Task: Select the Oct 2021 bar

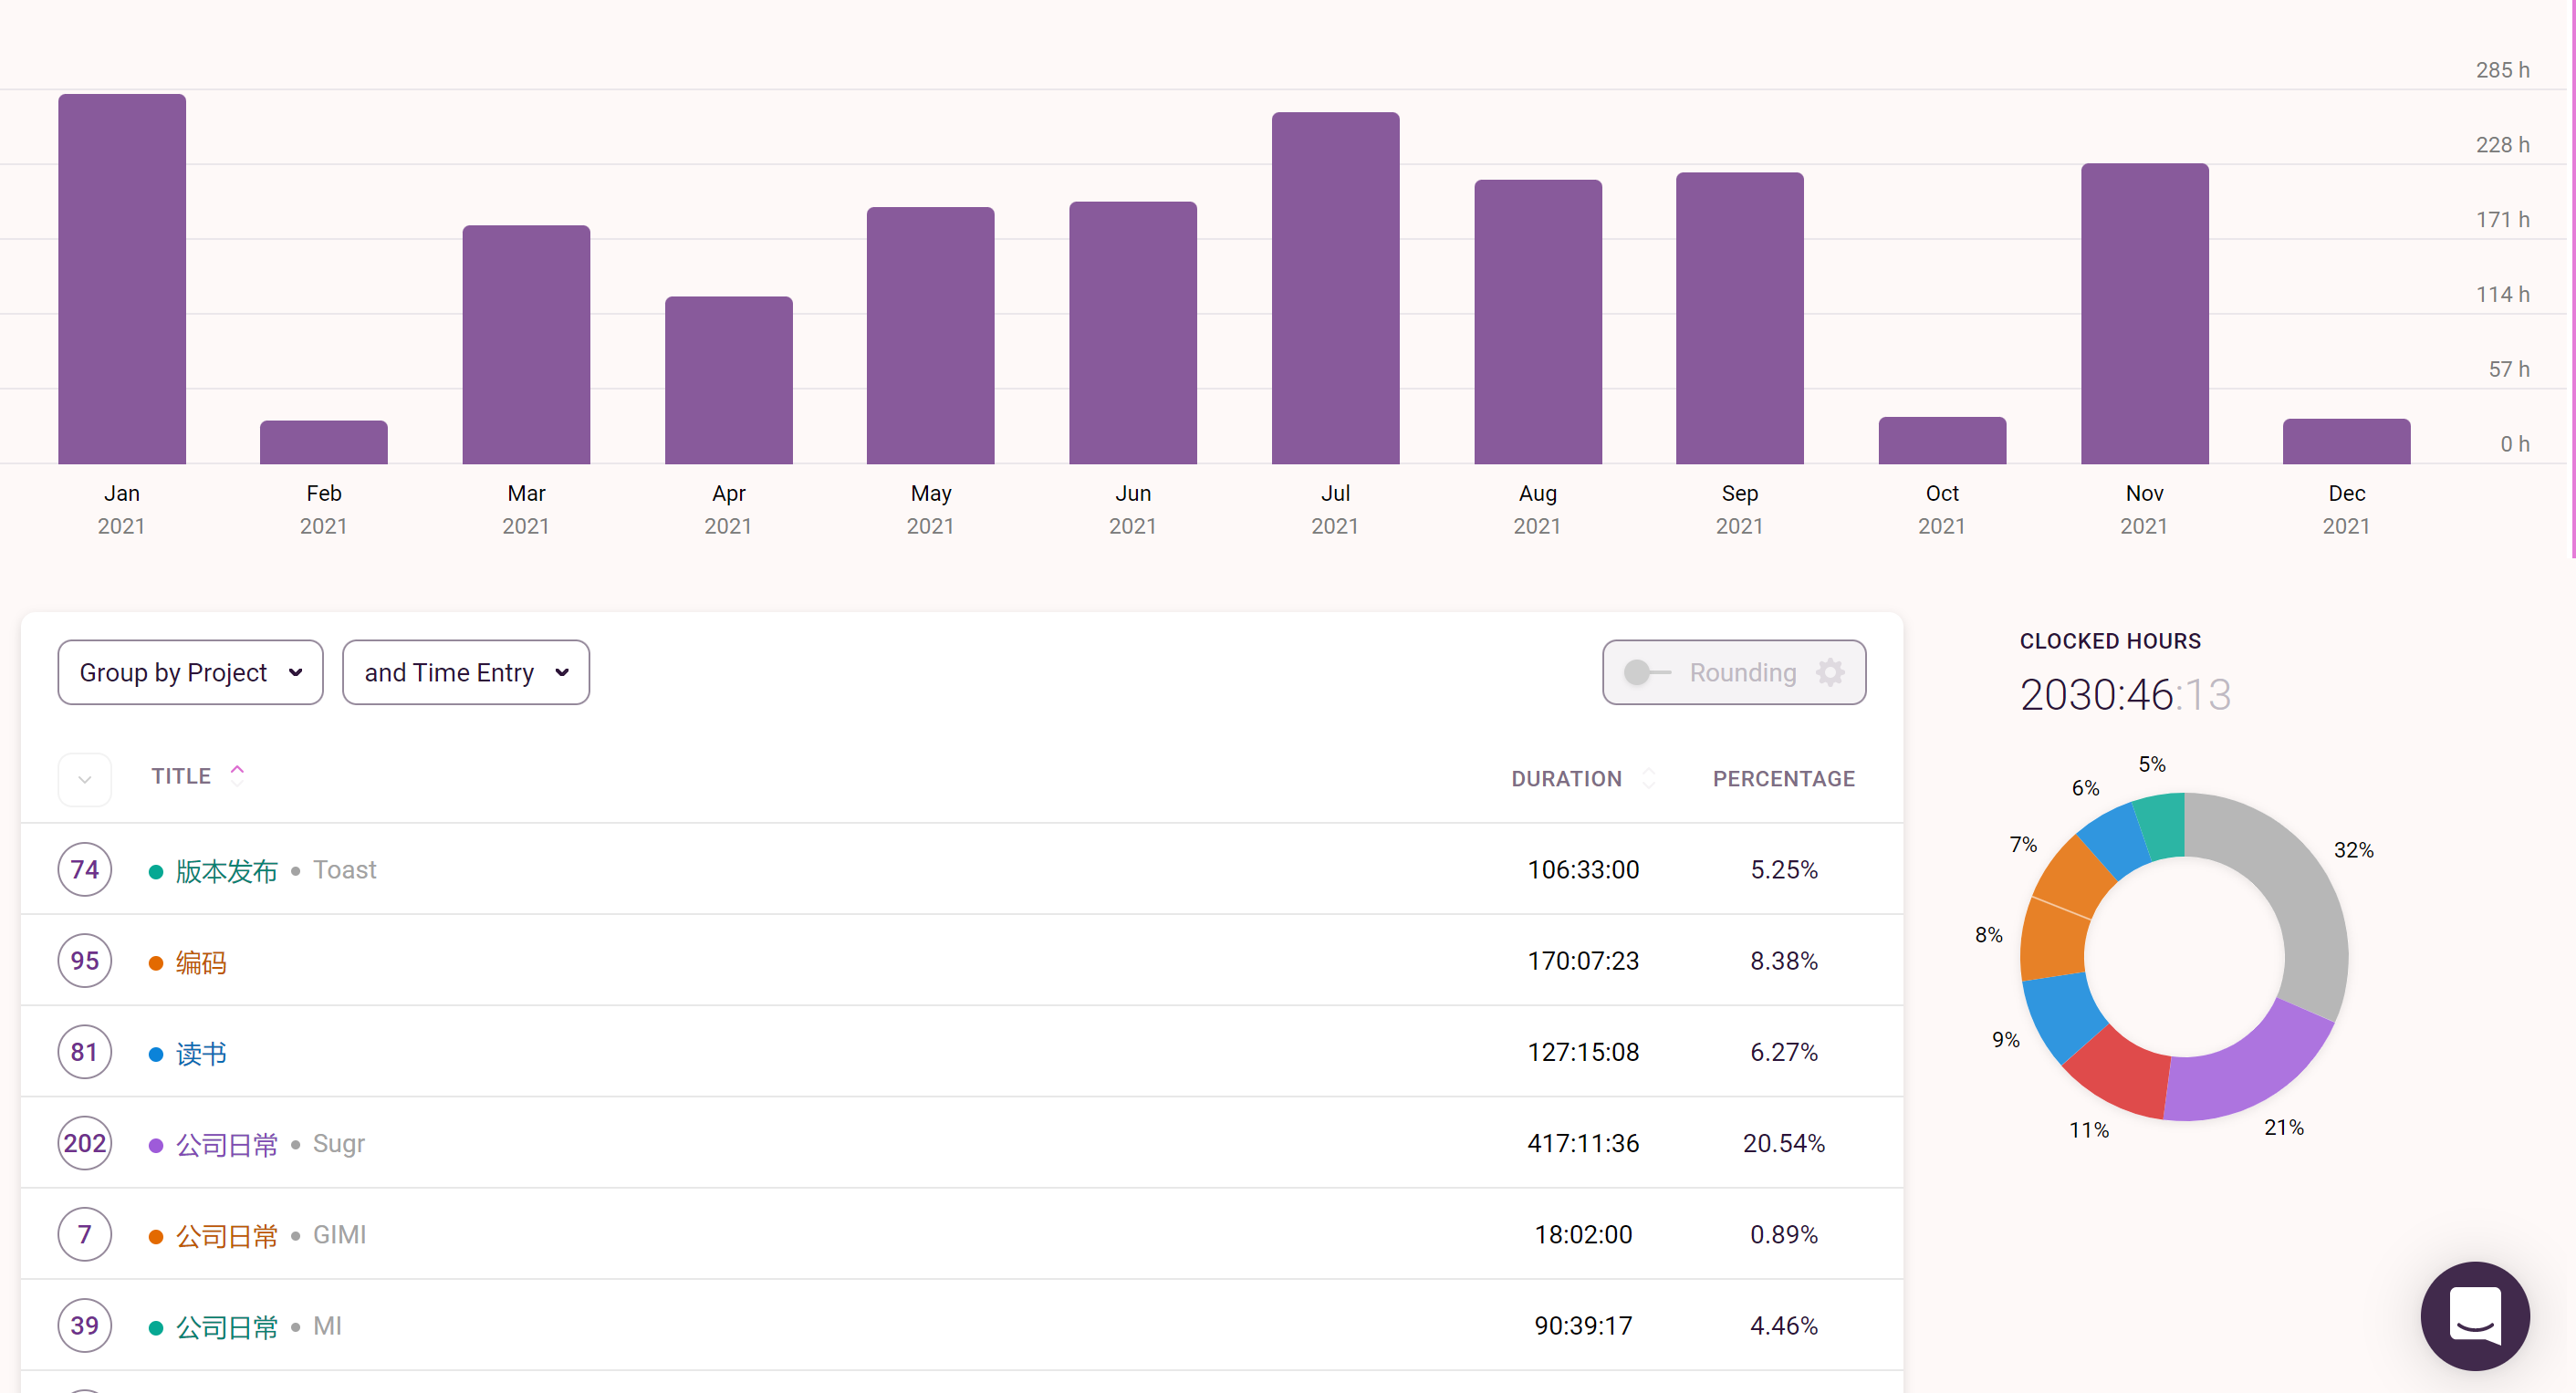Action: point(1942,440)
